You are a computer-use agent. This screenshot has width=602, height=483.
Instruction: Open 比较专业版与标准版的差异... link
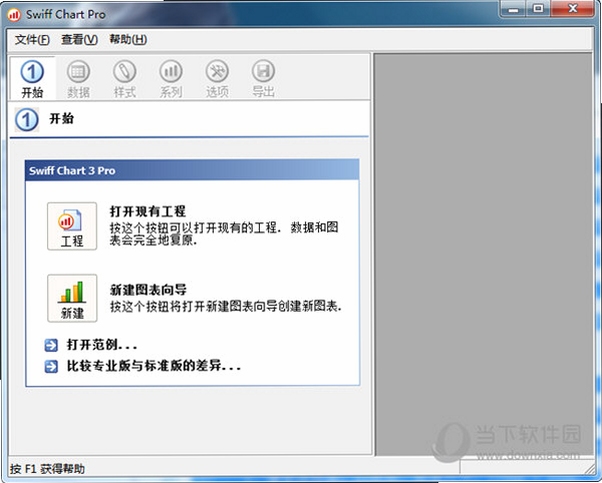click(154, 366)
